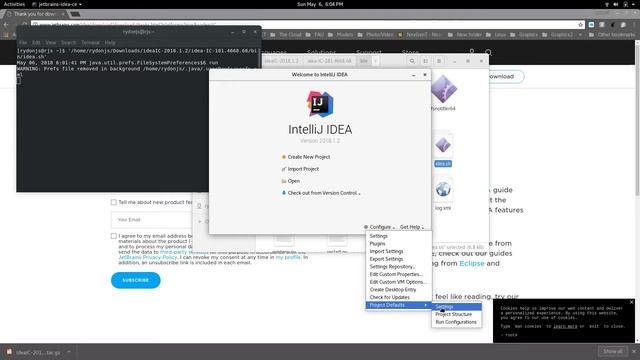
Task: Click top bar volume icon
Action: click(616, 4)
